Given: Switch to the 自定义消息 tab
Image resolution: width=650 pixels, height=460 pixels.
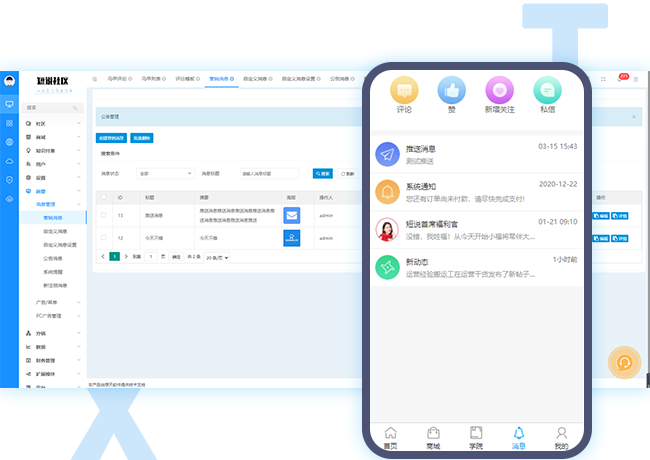Looking at the screenshot, I should coord(257,79).
